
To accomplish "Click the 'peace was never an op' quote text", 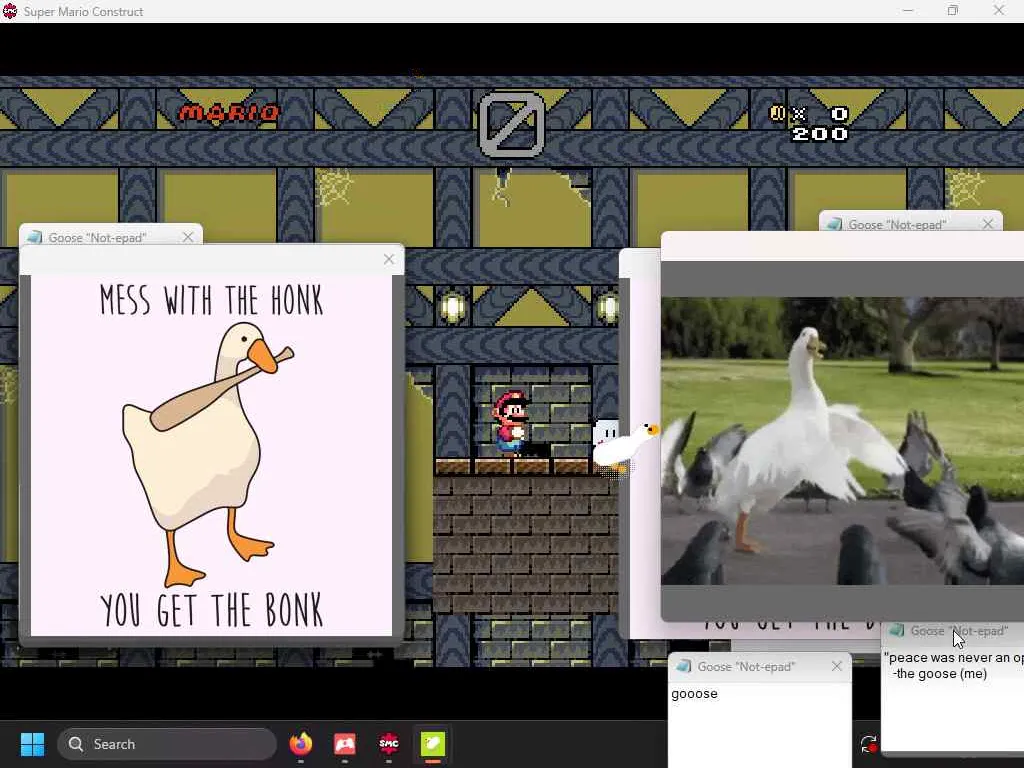I will (x=953, y=658).
